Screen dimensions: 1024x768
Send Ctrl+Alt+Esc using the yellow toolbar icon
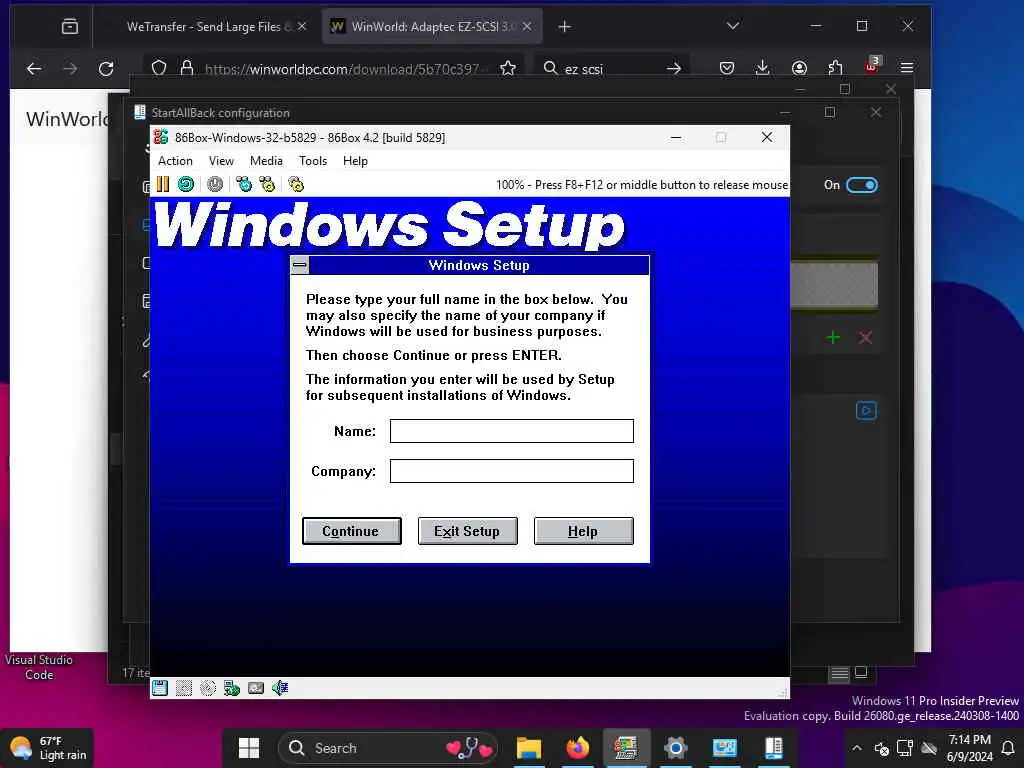pyautogui.click(x=267, y=184)
